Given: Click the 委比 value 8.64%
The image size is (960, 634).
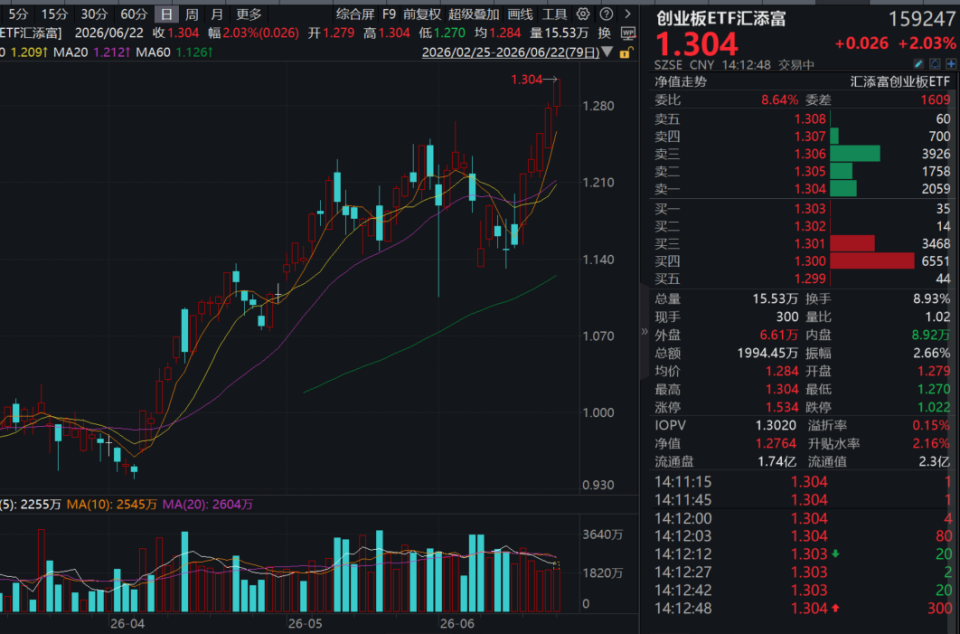Looking at the screenshot, I should coord(779,100).
